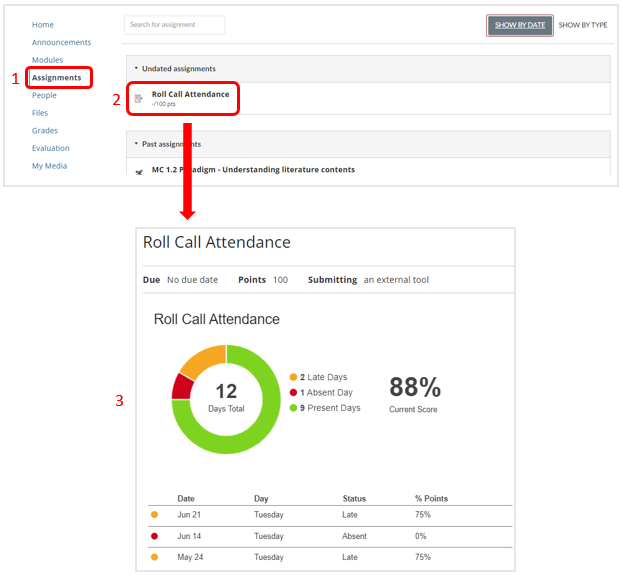This screenshot has width=623, height=578.
Task: Open the Home course link
Action: [43, 25]
